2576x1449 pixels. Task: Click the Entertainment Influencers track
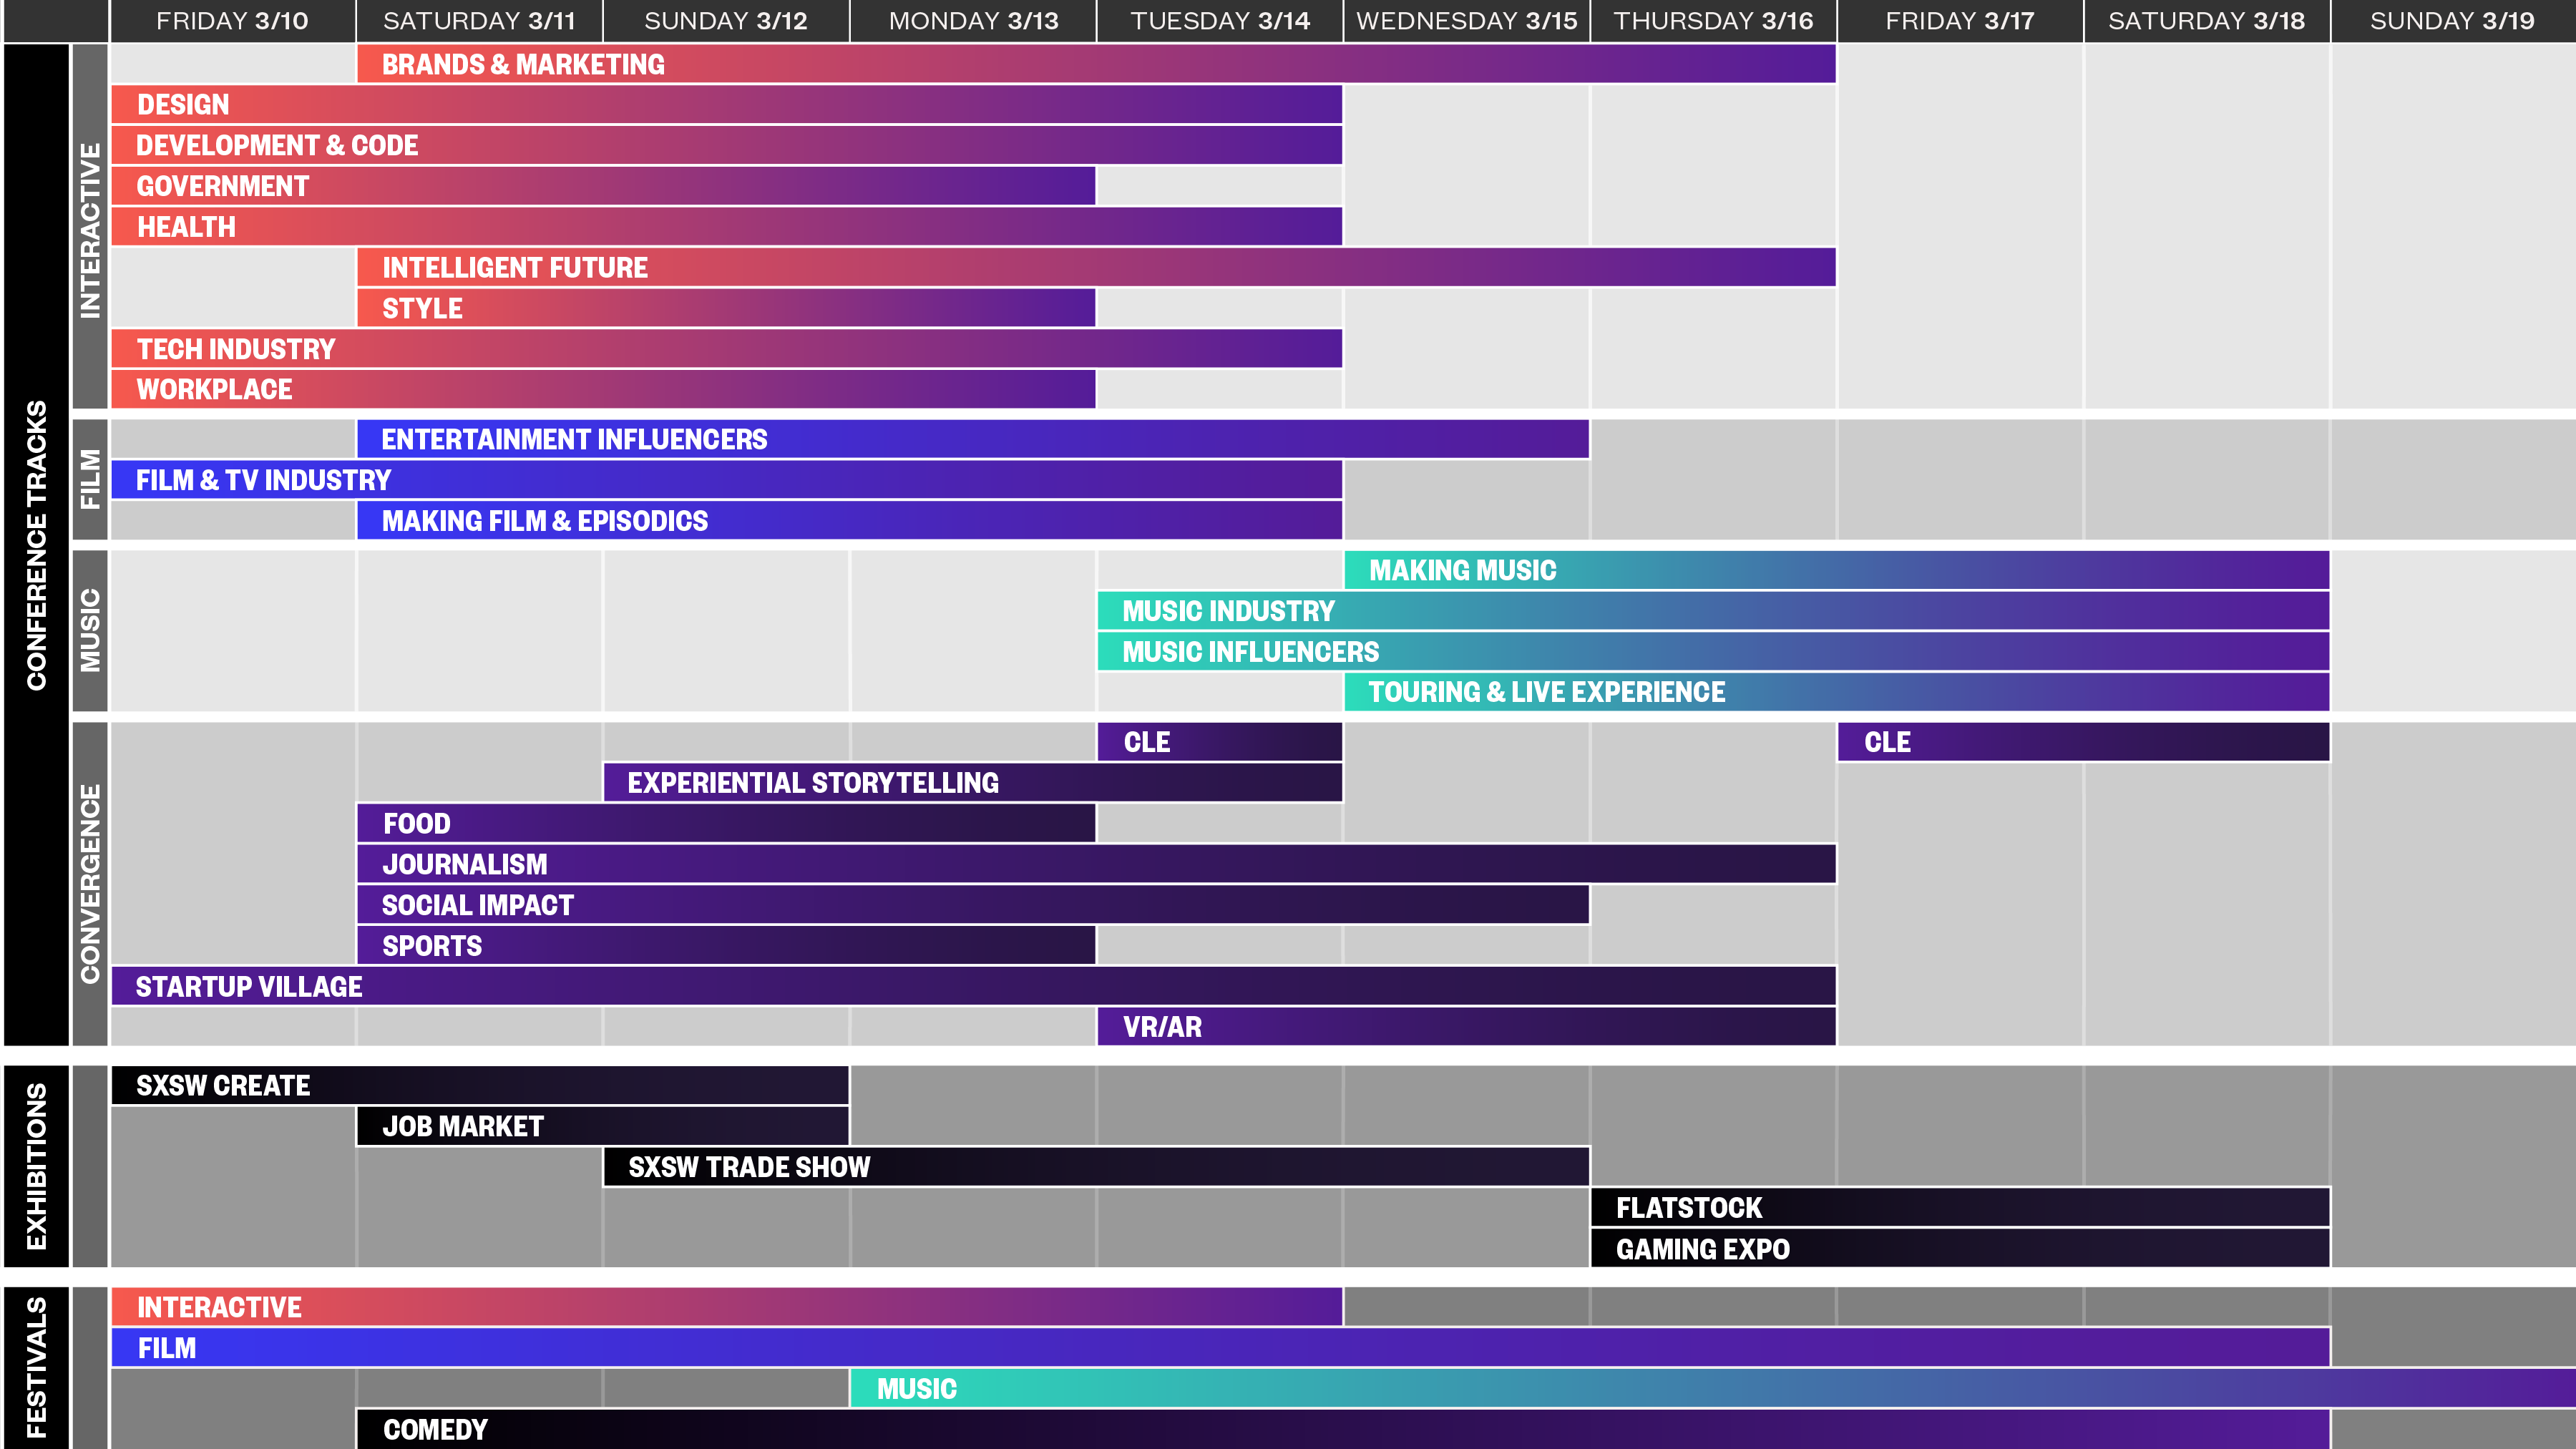coord(972,440)
